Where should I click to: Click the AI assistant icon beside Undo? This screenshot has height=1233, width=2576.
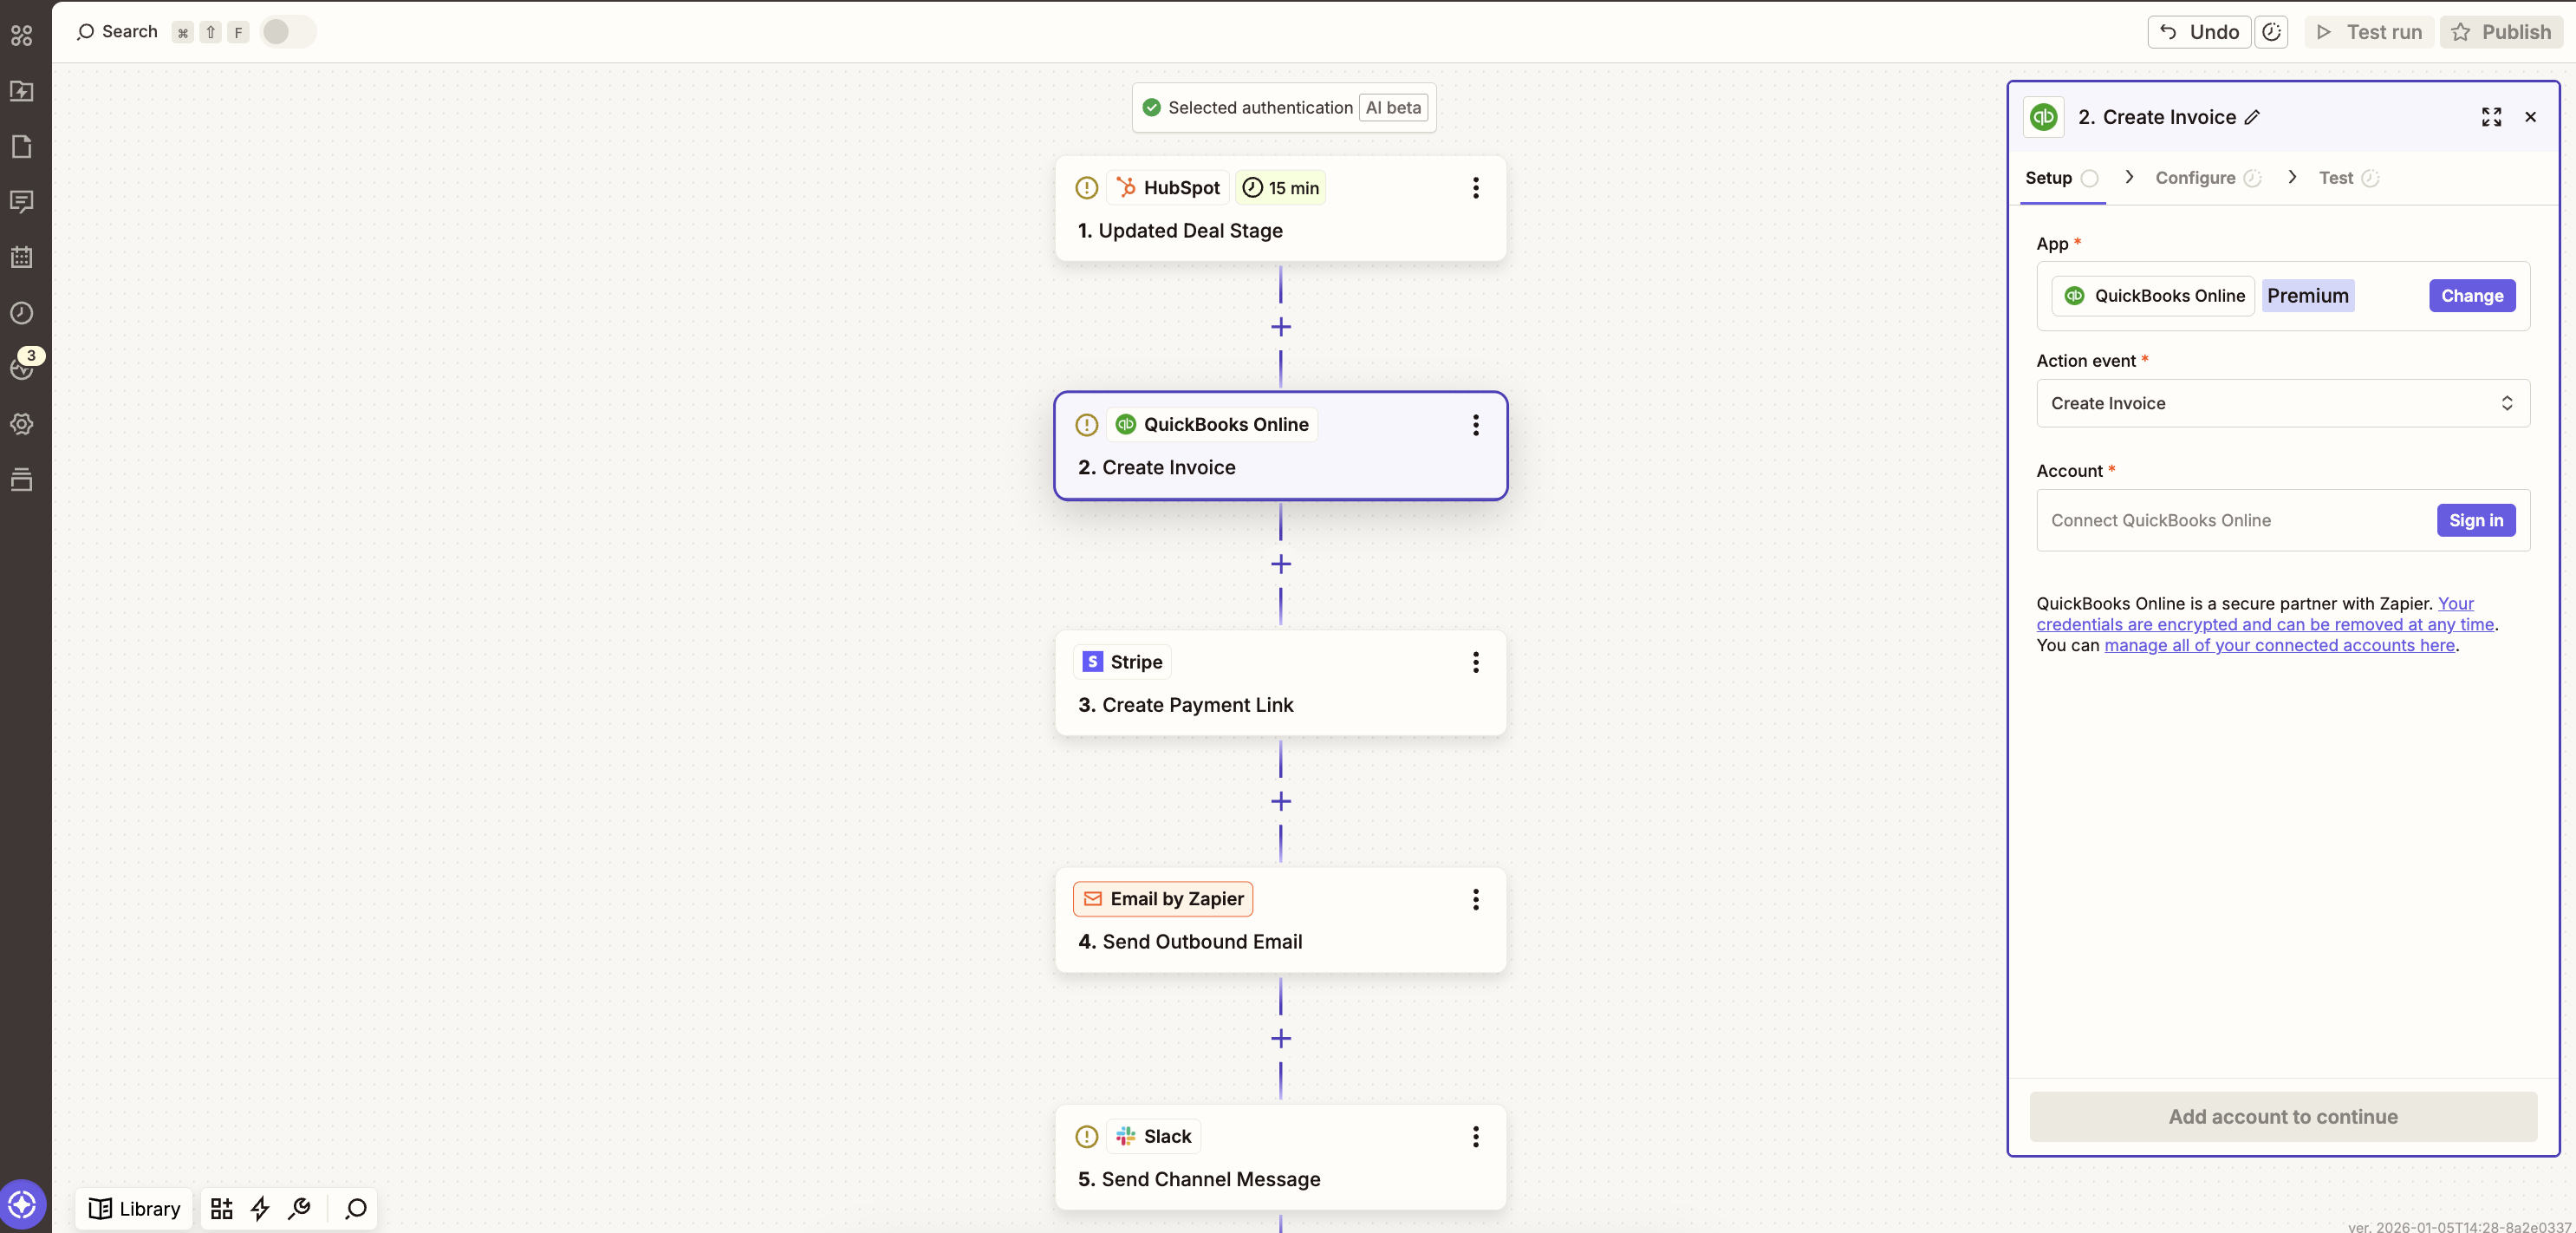[x=2271, y=32]
